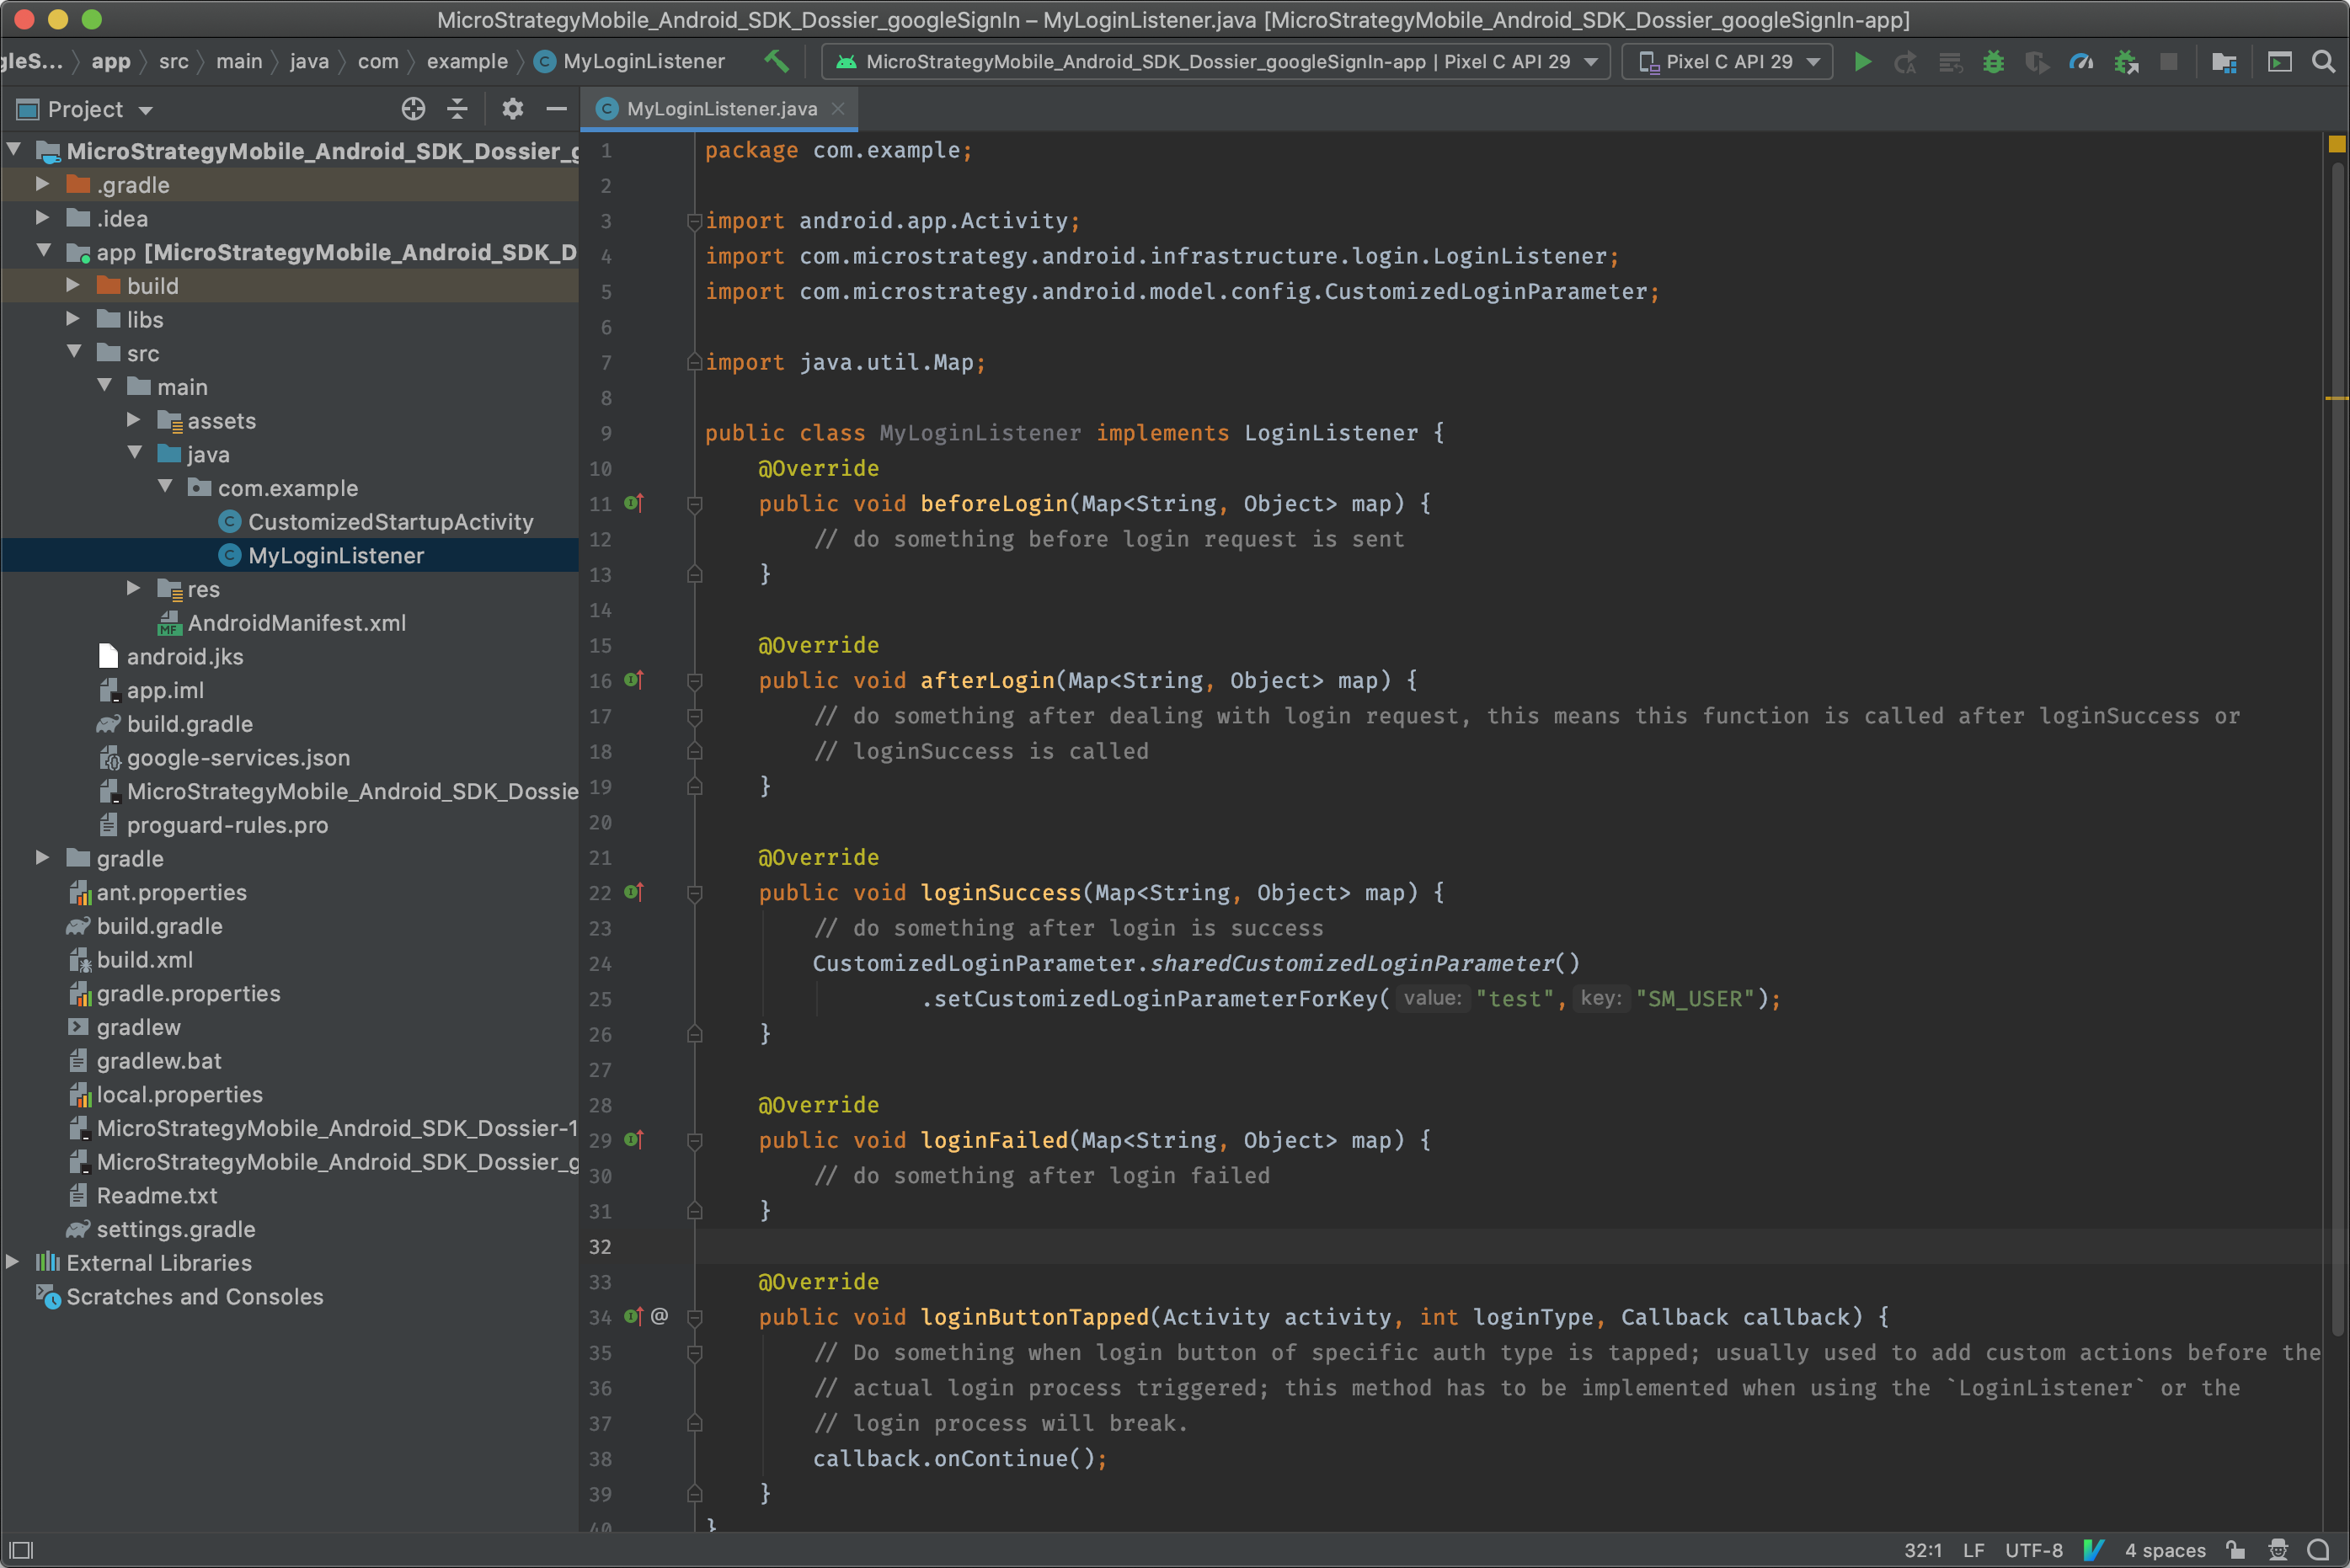Toggle tool window bars in bottom-left corner
The height and width of the screenshot is (1568, 2350).
[x=21, y=1550]
